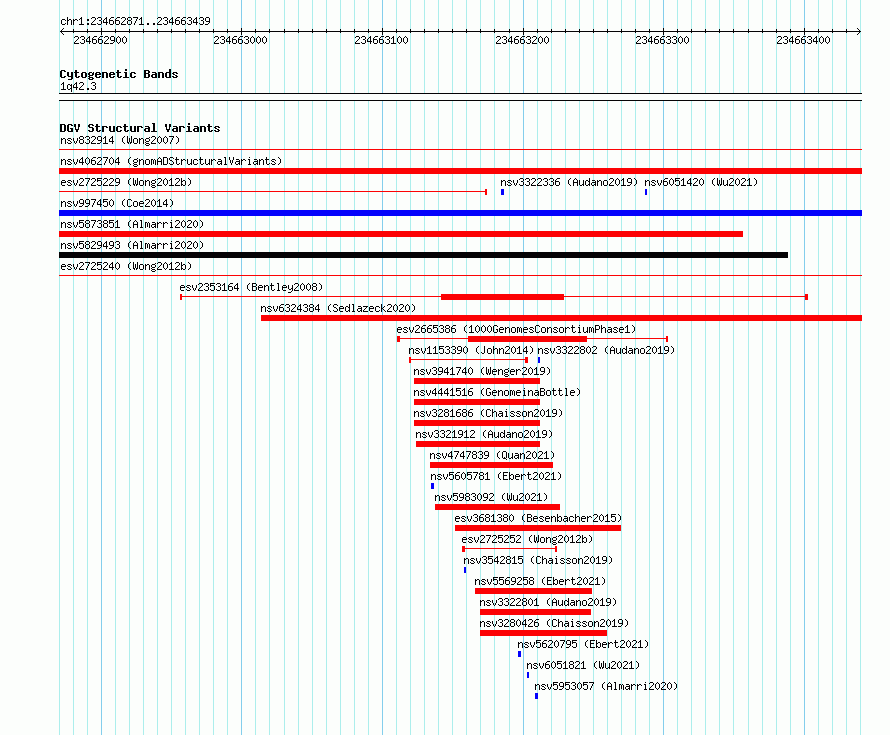890x735 pixels.
Task: Click the 1q42.3 cytogenetic band label
Action: [x=78, y=86]
